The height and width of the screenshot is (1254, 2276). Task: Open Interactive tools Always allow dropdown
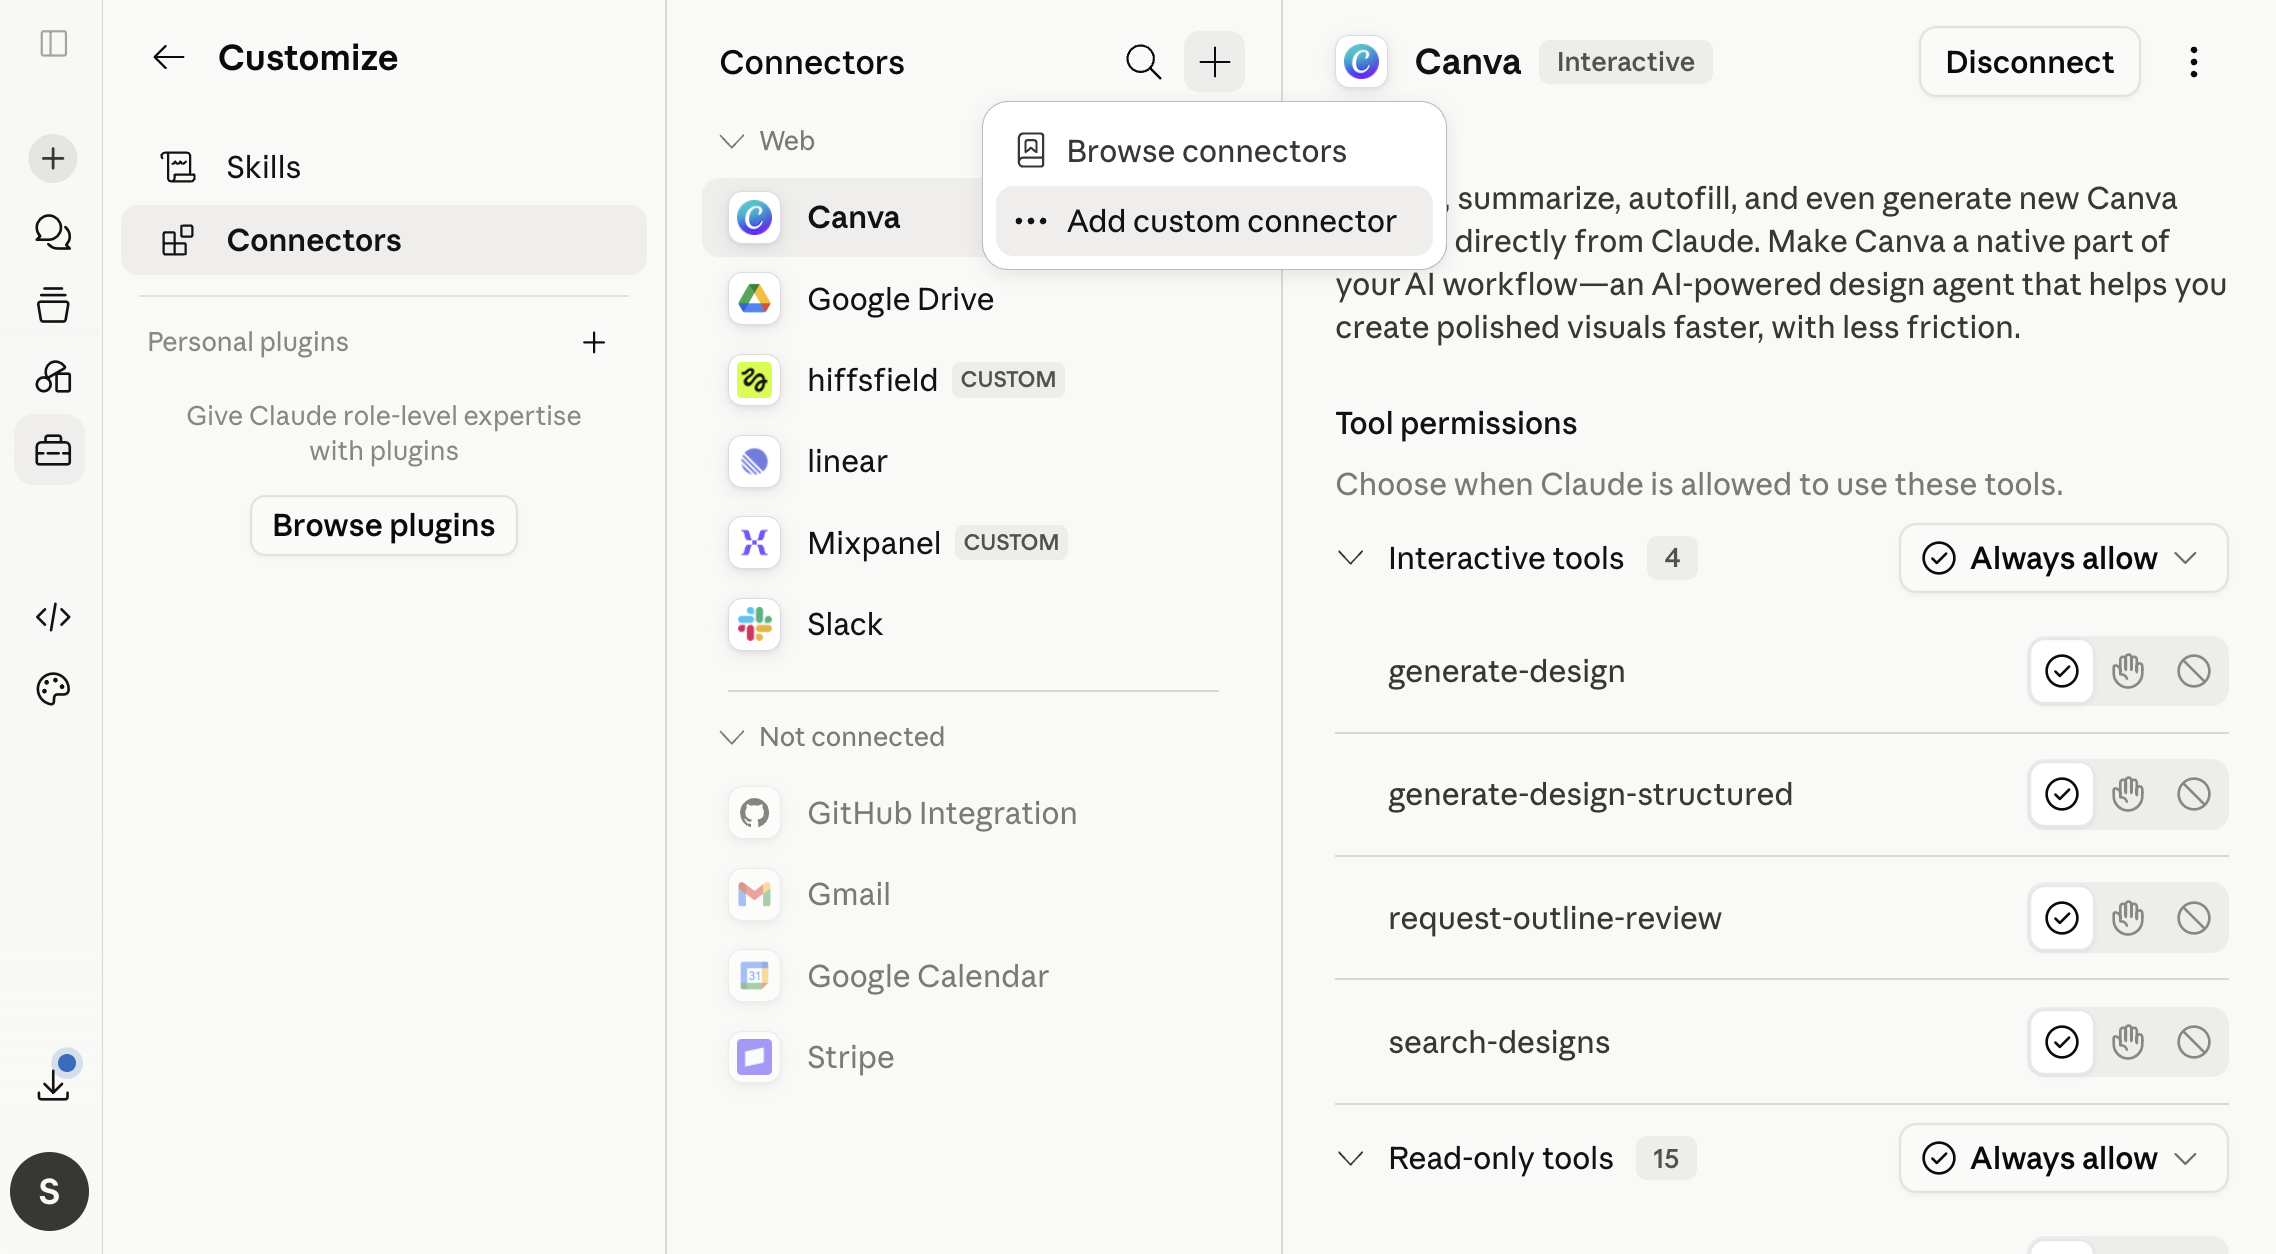[x=2063, y=558]
